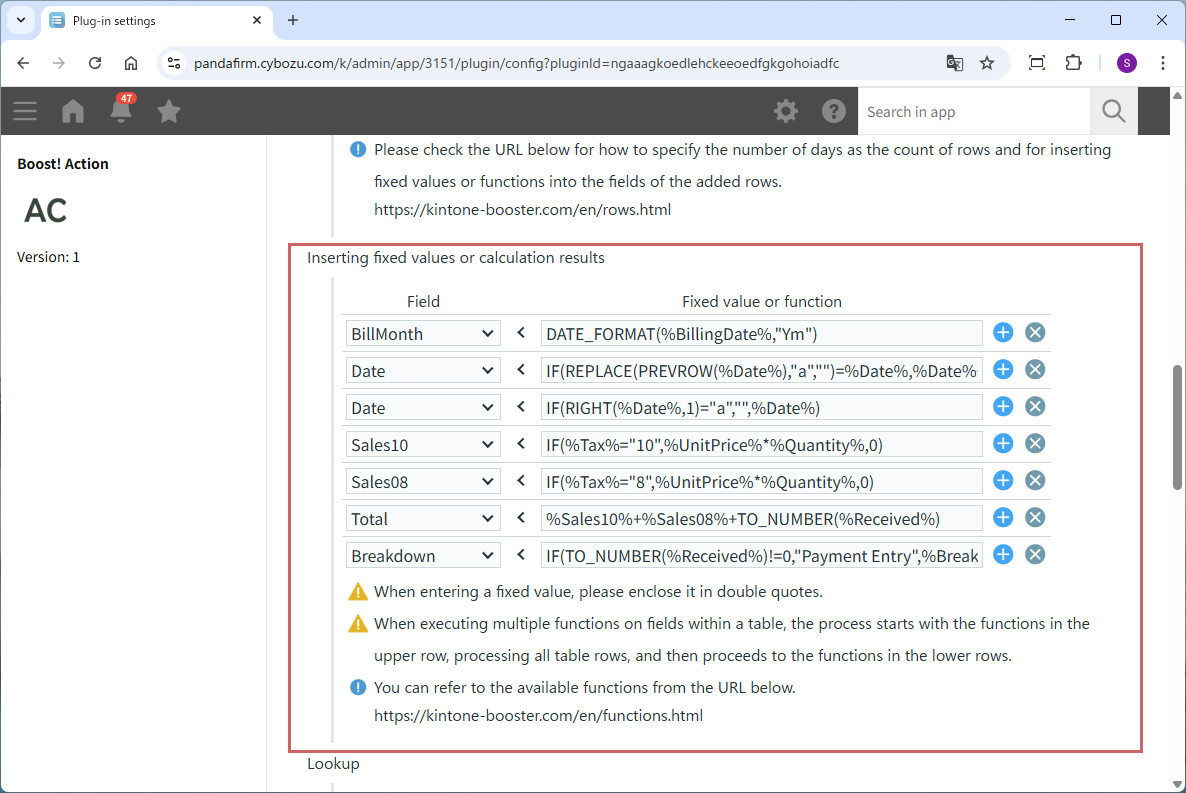Remove the Sales10 function row

tap(1035, 444)
